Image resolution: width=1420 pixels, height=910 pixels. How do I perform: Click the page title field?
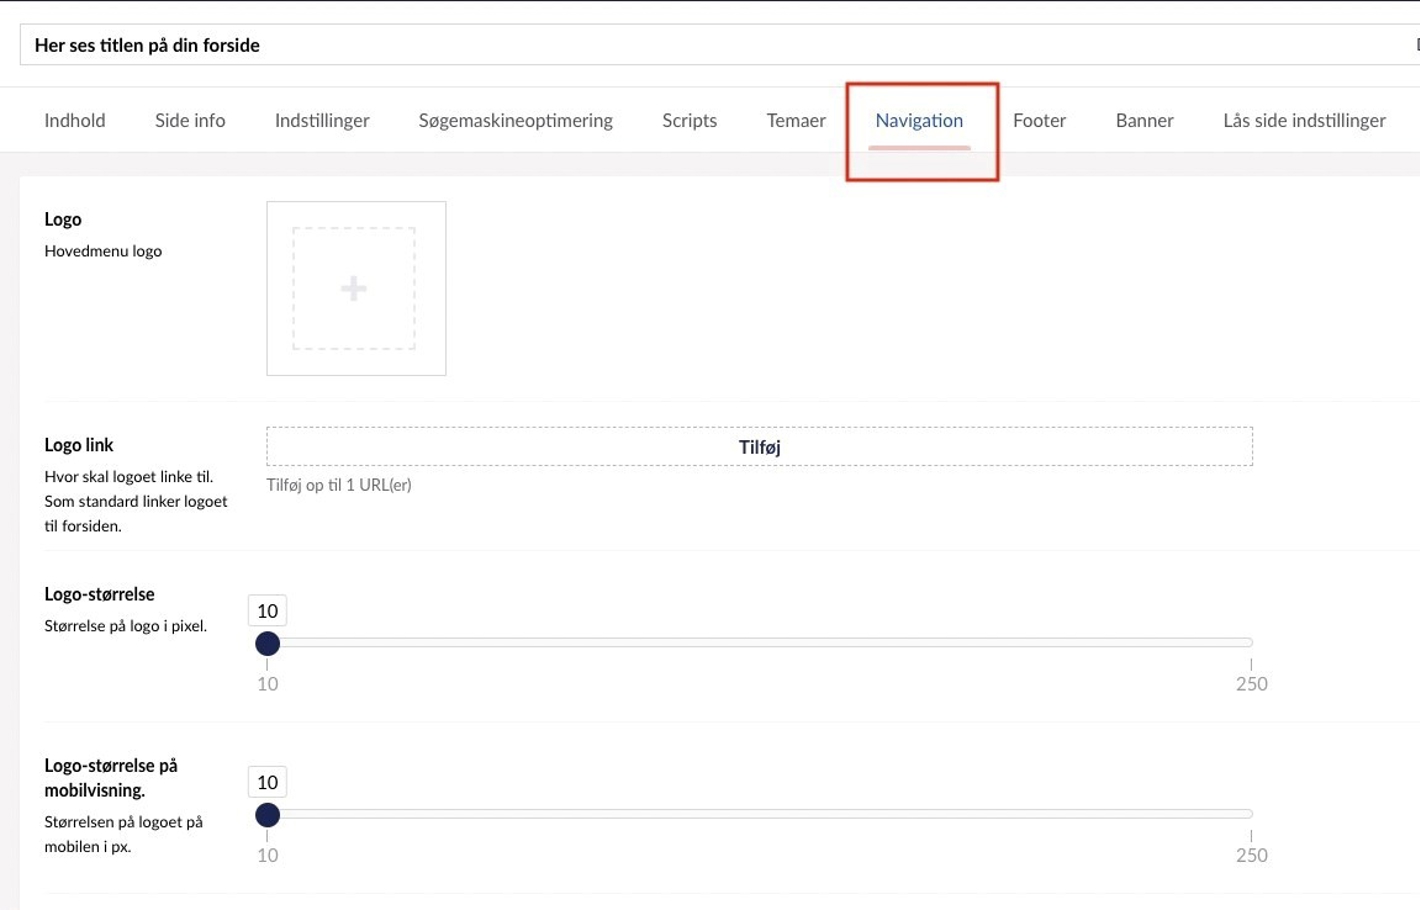[719, 45]
